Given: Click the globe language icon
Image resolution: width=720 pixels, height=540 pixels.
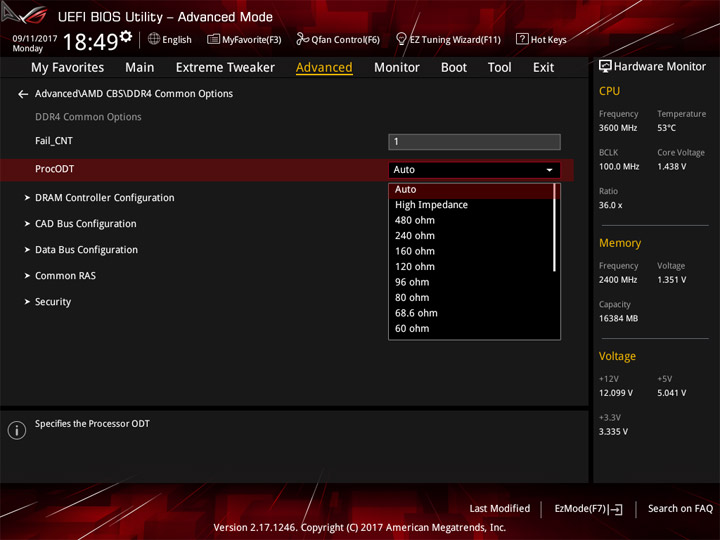Looking at the screenshot, I should [154, 39].
